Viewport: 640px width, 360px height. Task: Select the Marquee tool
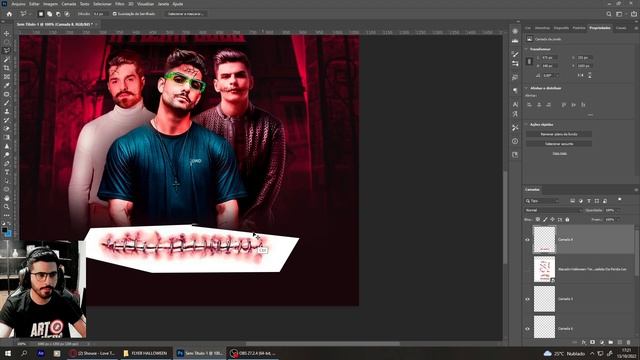tap(7, 42)
